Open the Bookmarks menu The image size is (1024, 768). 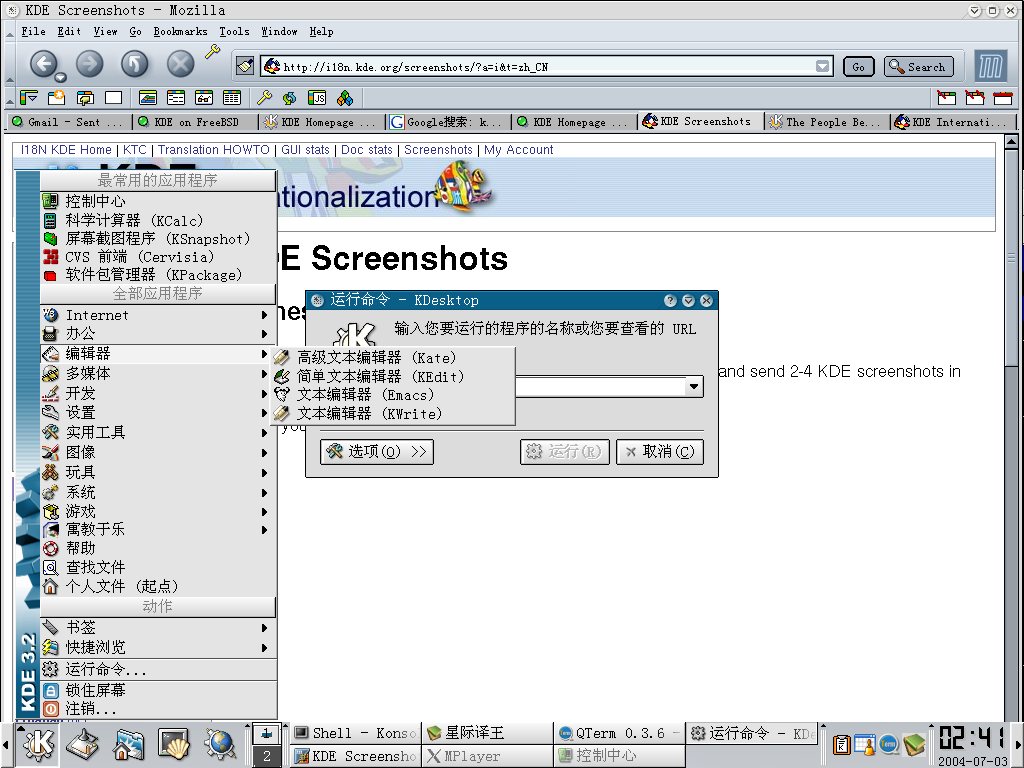(x=180, y=31)
